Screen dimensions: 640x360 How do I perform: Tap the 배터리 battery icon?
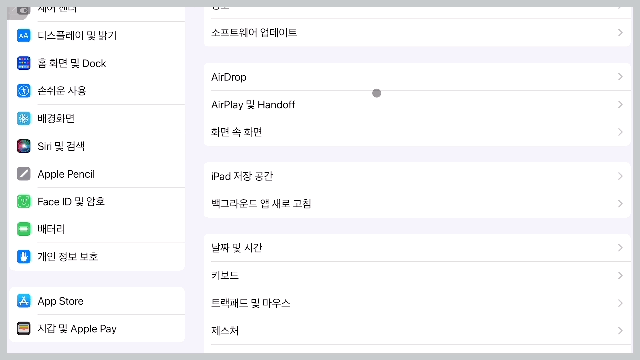click(x=24, y=229)
